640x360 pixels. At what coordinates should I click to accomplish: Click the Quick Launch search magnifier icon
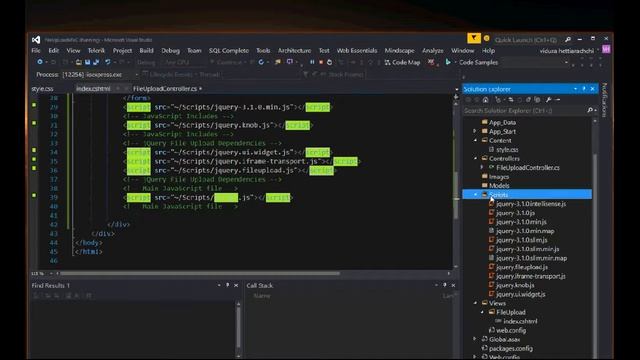coord(568,40)
